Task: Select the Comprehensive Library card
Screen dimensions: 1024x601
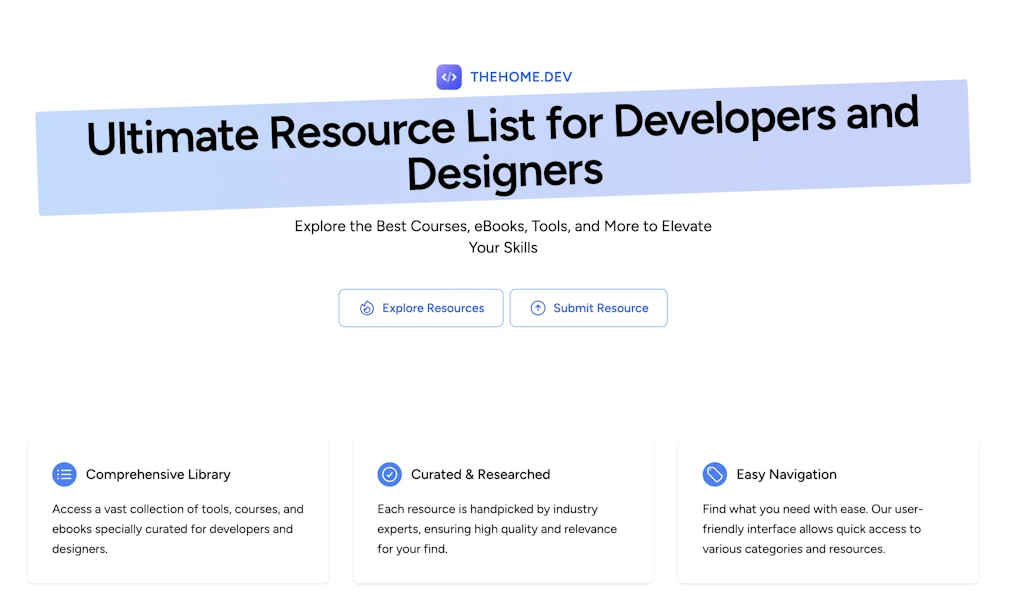Action: click(x=178, y=510)
